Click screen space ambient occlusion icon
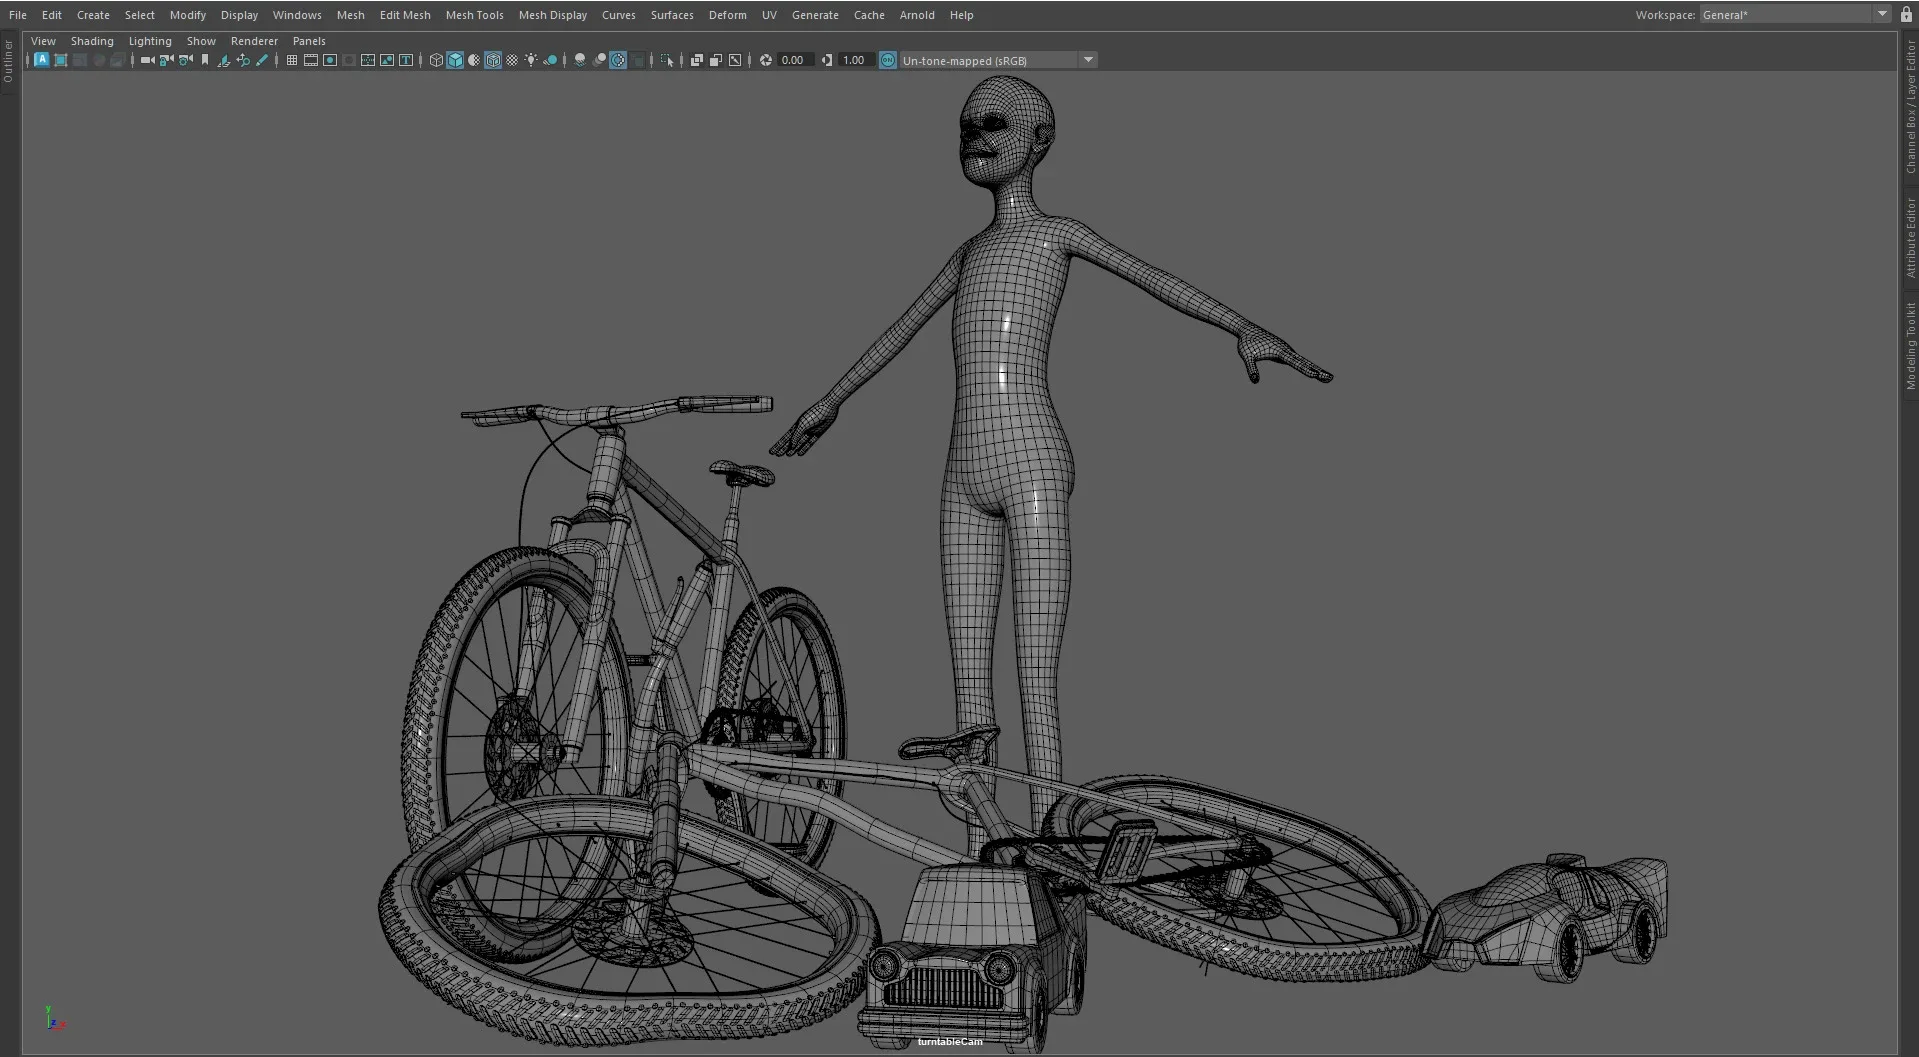This screenshot has height=1057, width=1919. [x=580, y=60]
